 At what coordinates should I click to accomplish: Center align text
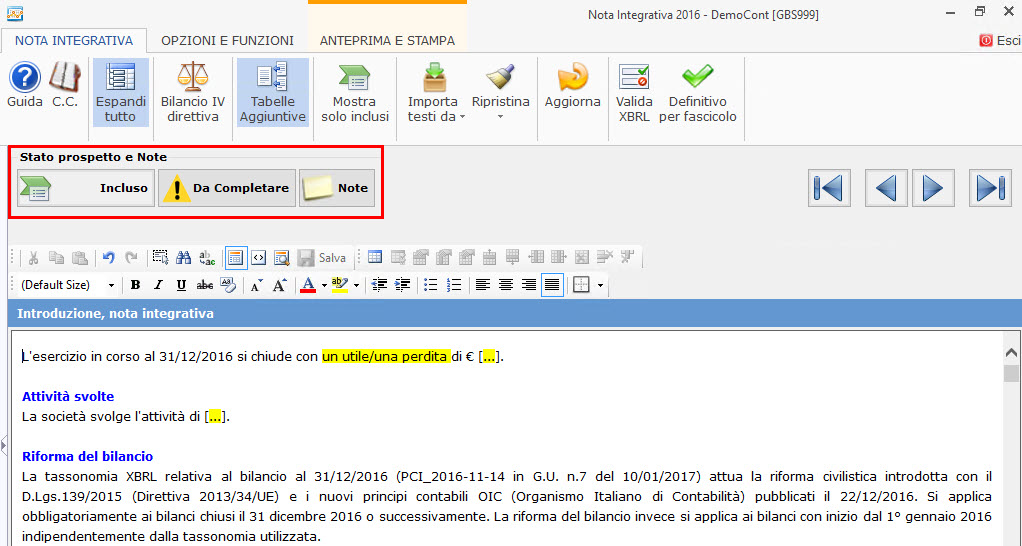click(x=506, y=285)
